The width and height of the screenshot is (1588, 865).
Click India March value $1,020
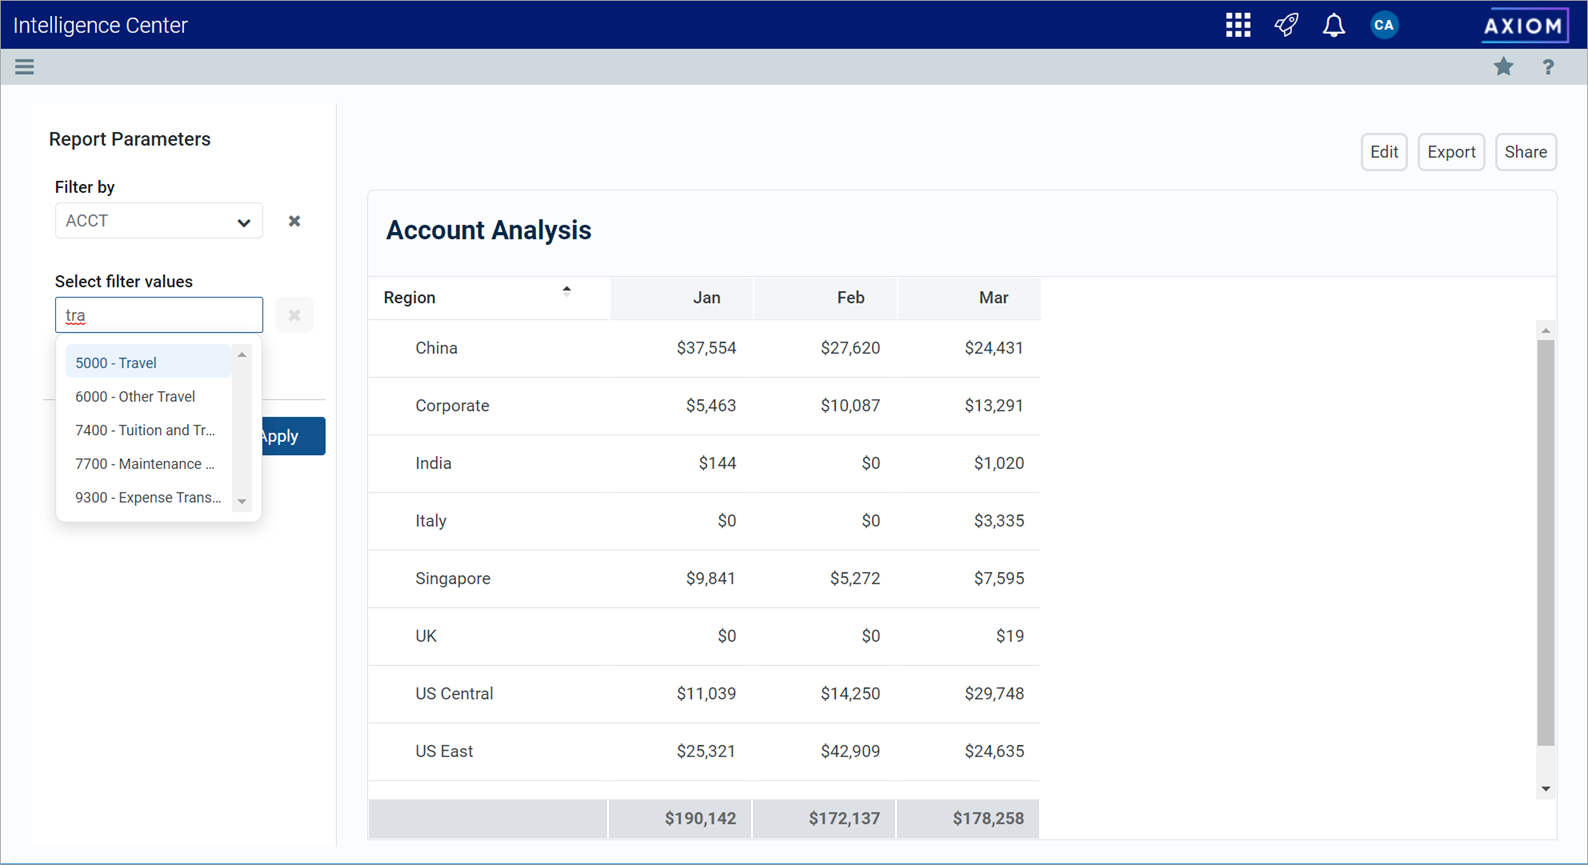[x=999, y=463]
